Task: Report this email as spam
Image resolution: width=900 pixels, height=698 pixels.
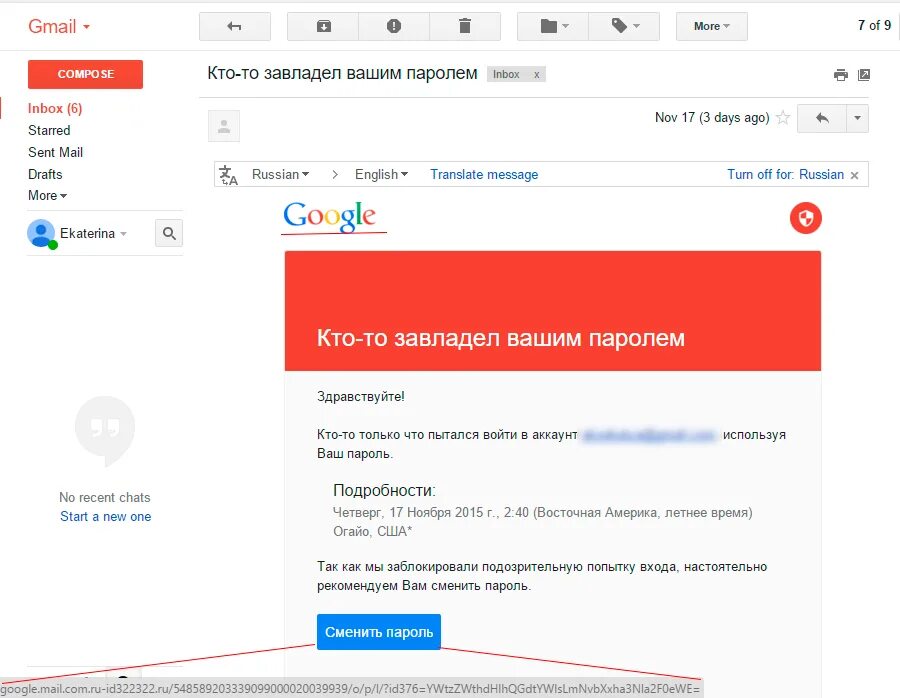Action: click(394, 26)
